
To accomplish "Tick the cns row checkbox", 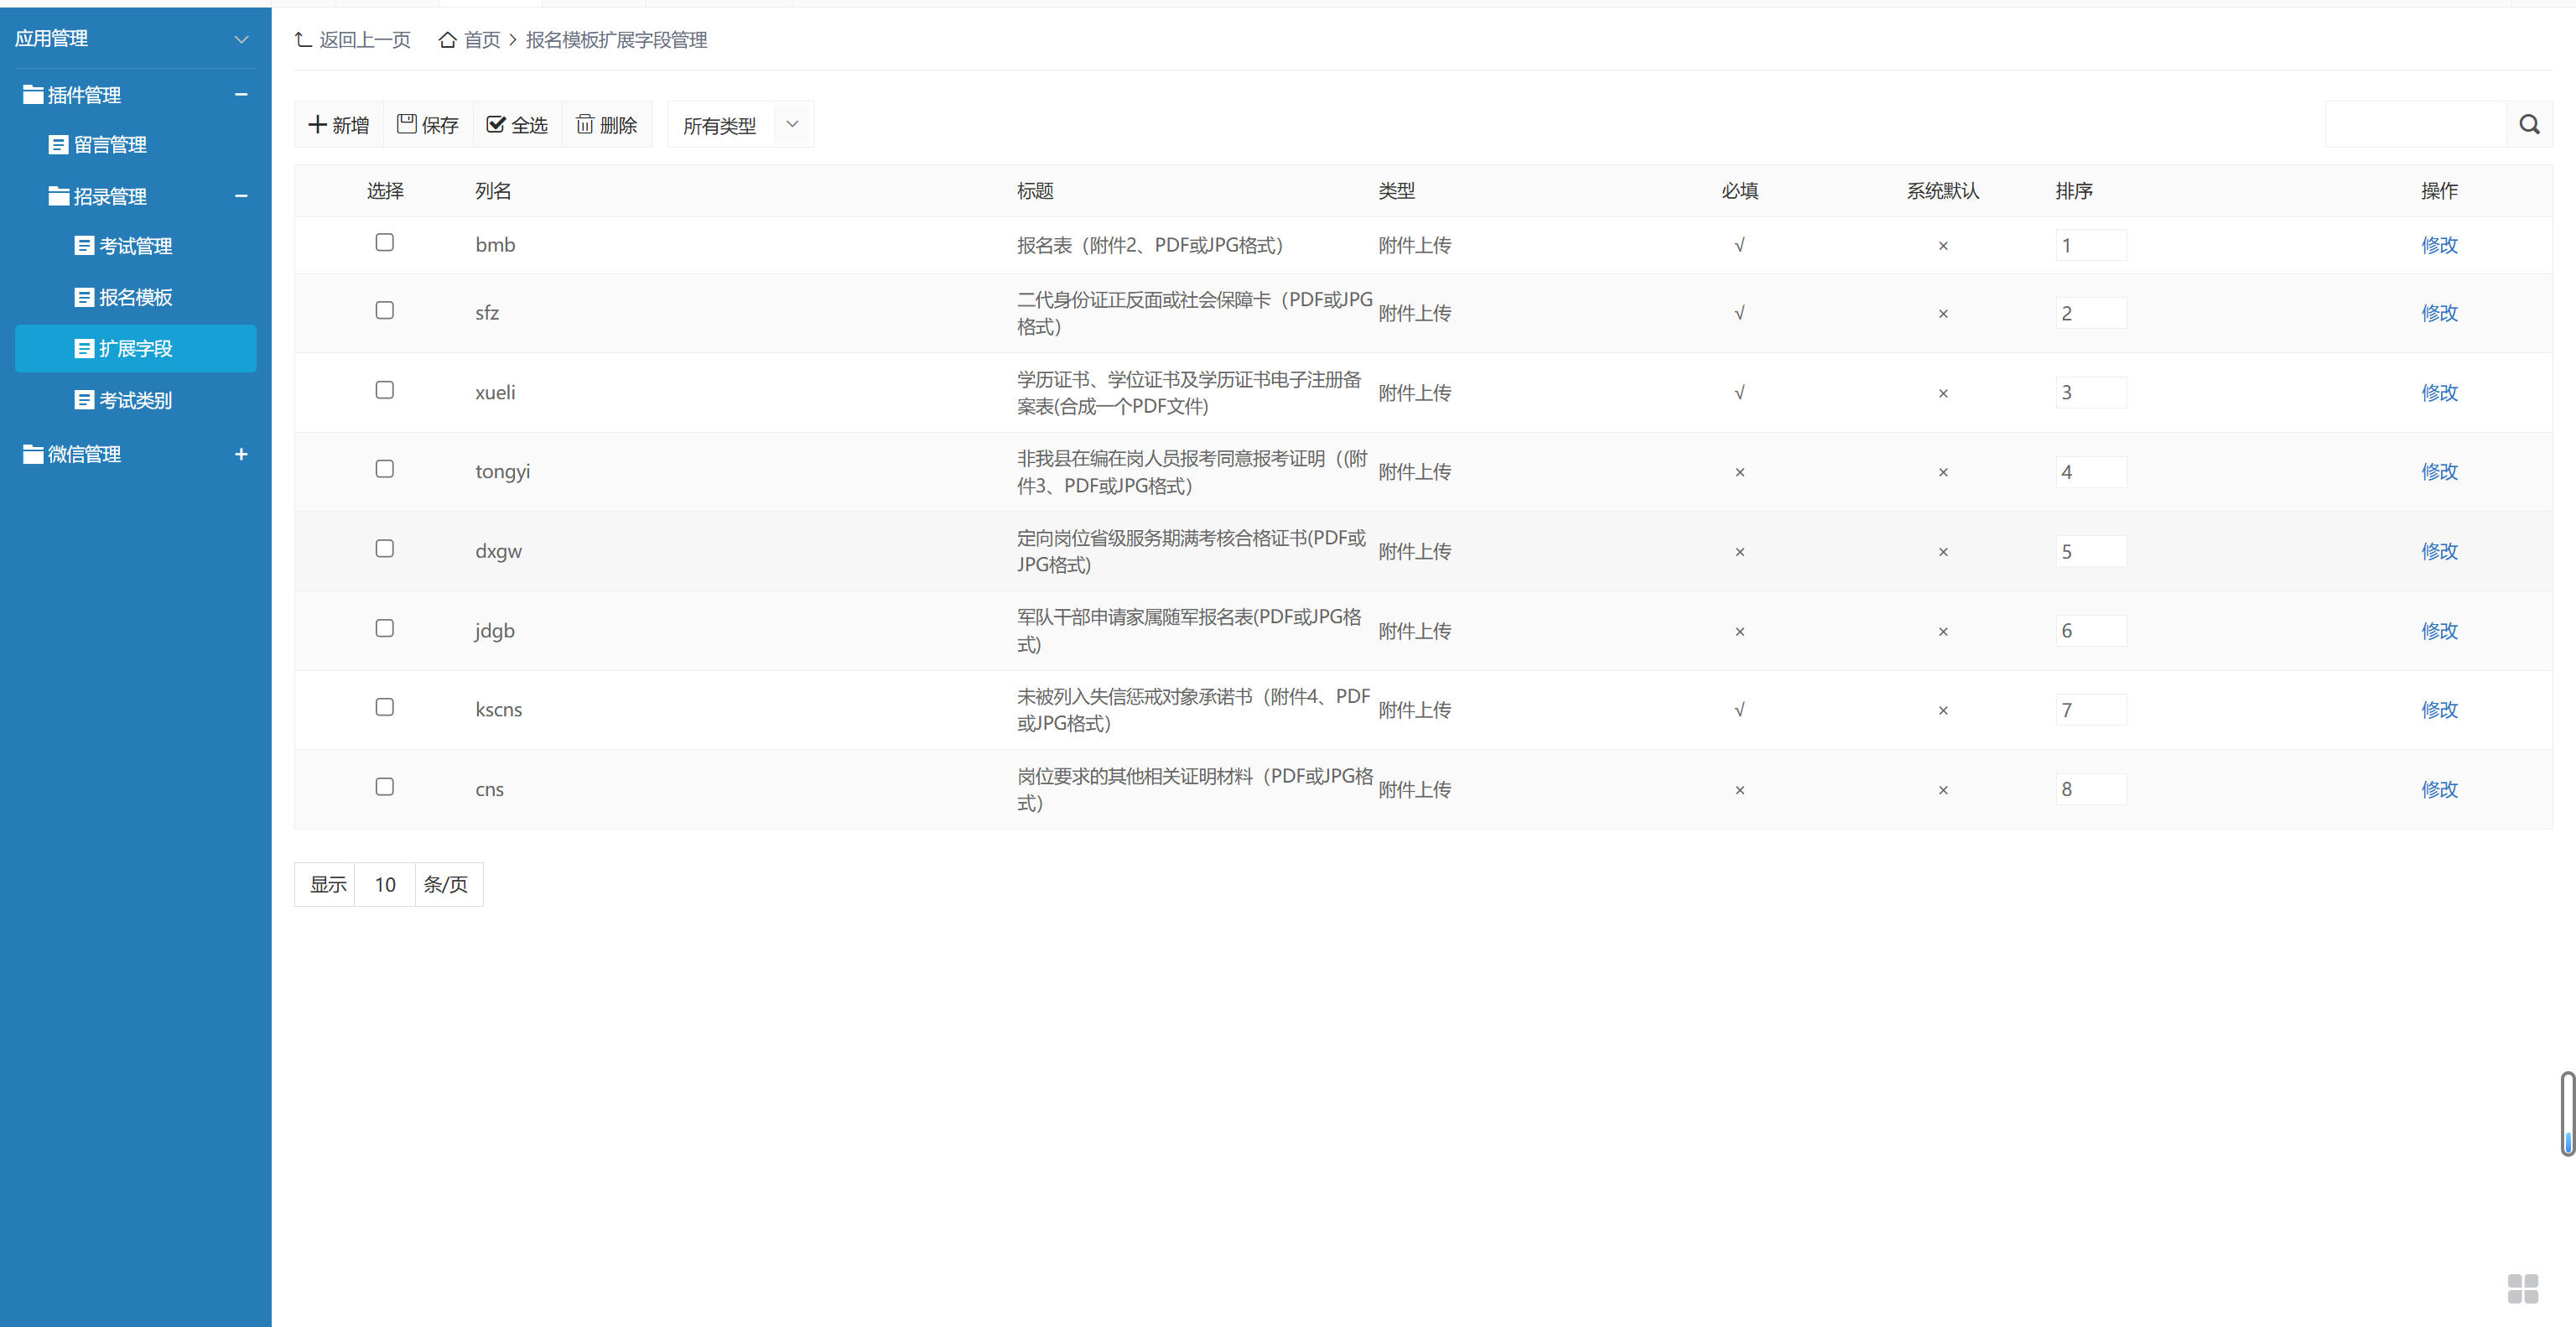I will (x=384, y=787).
